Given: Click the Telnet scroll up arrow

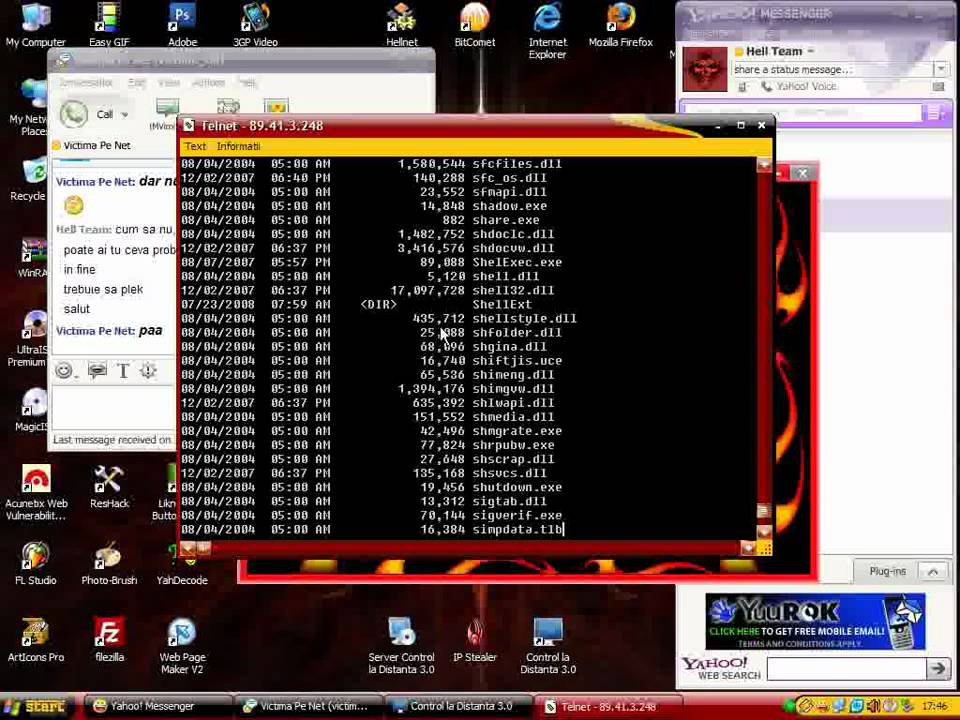Looking at the screenshot, I should (764, 165).
